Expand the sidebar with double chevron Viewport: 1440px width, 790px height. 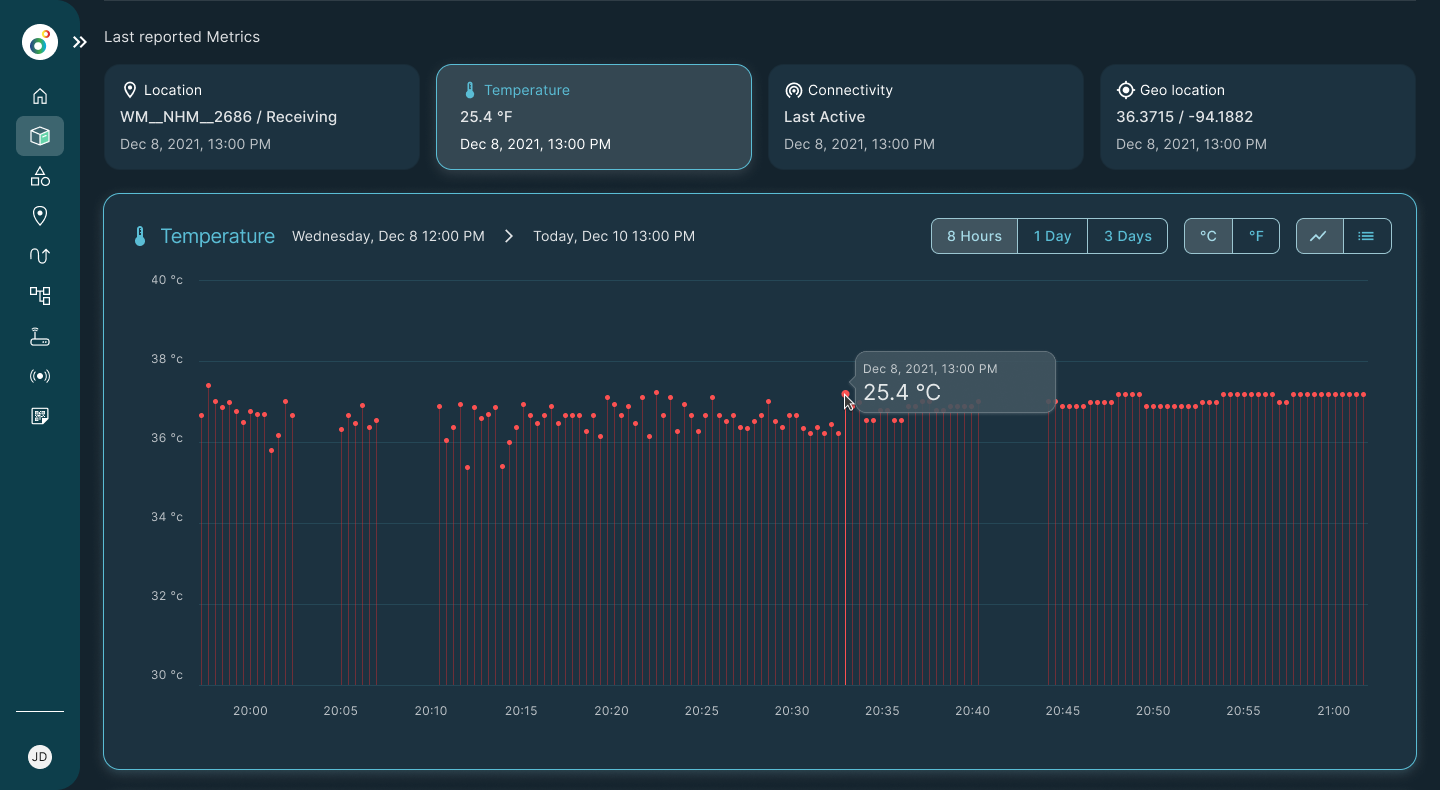point(80,42)
